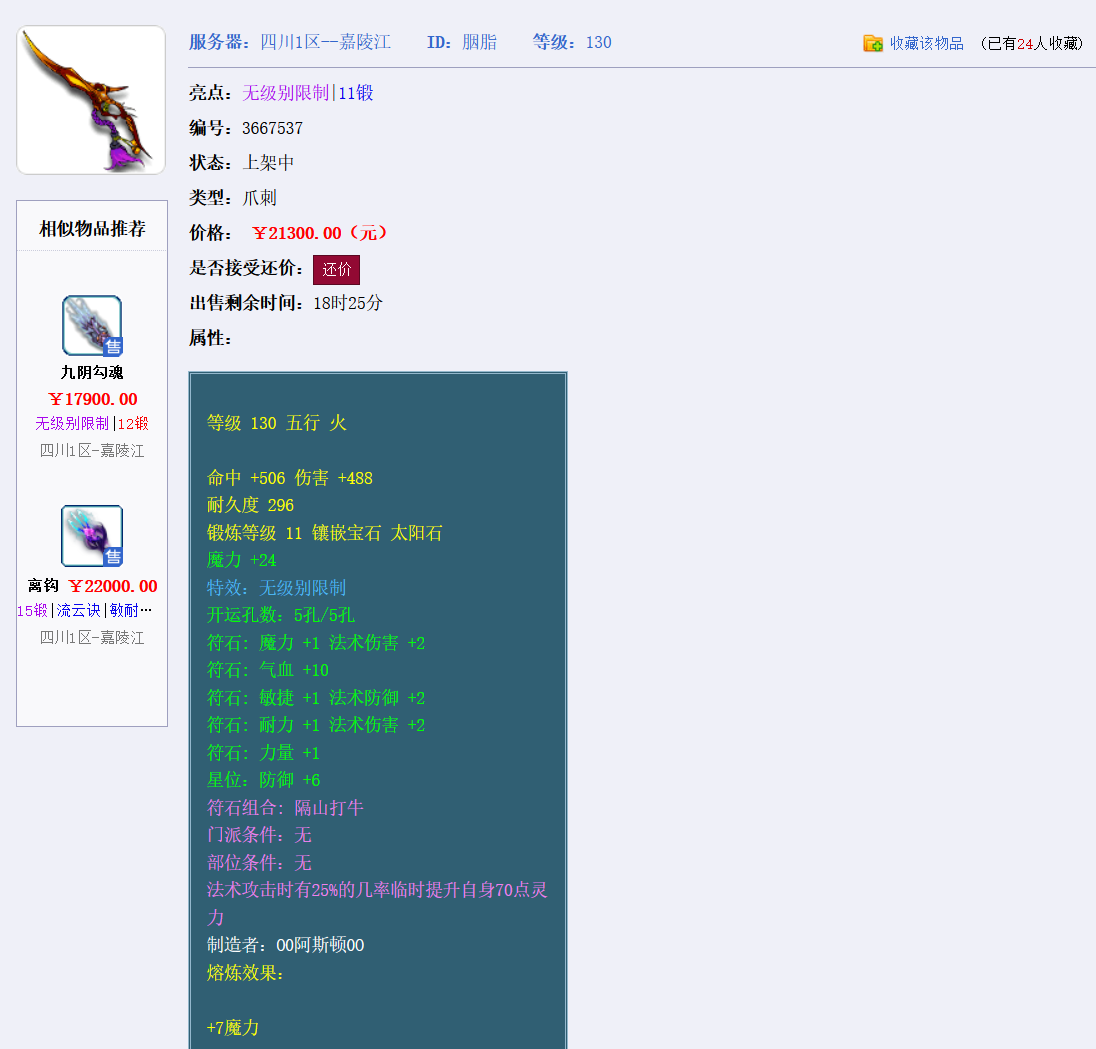This screenshot has width=1096, height=1049.
Task: Click the 11锻 highlight tag
Action: 356,92
